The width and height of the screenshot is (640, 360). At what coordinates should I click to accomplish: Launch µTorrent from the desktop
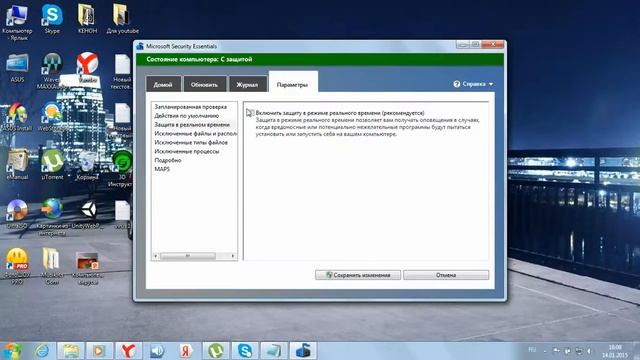coord(52,164)
